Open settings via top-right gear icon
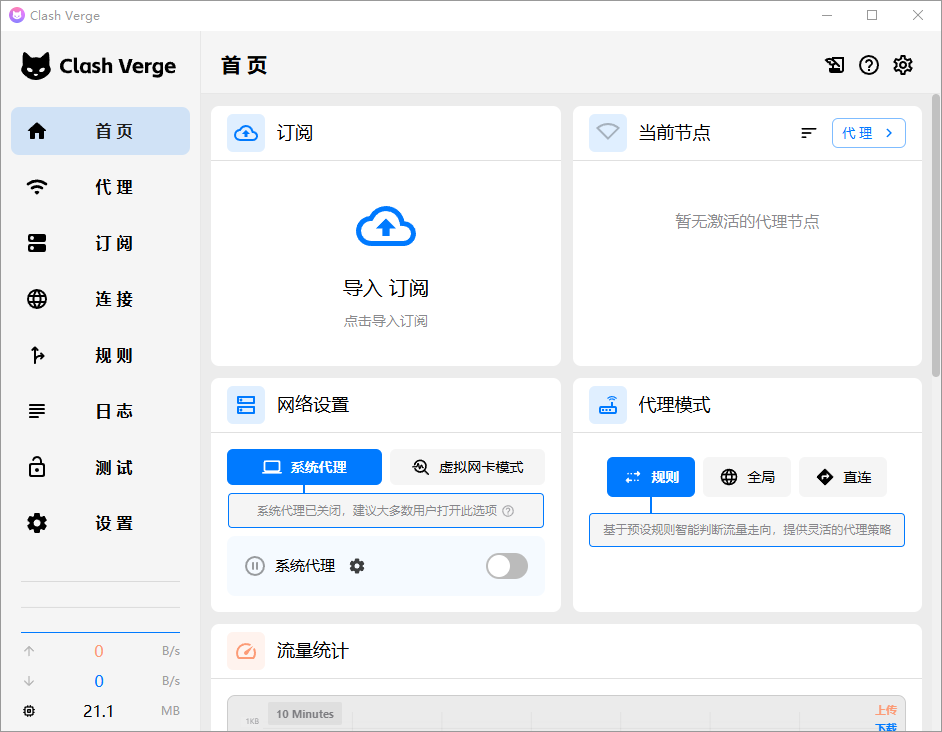 click(x=903, y=65)
